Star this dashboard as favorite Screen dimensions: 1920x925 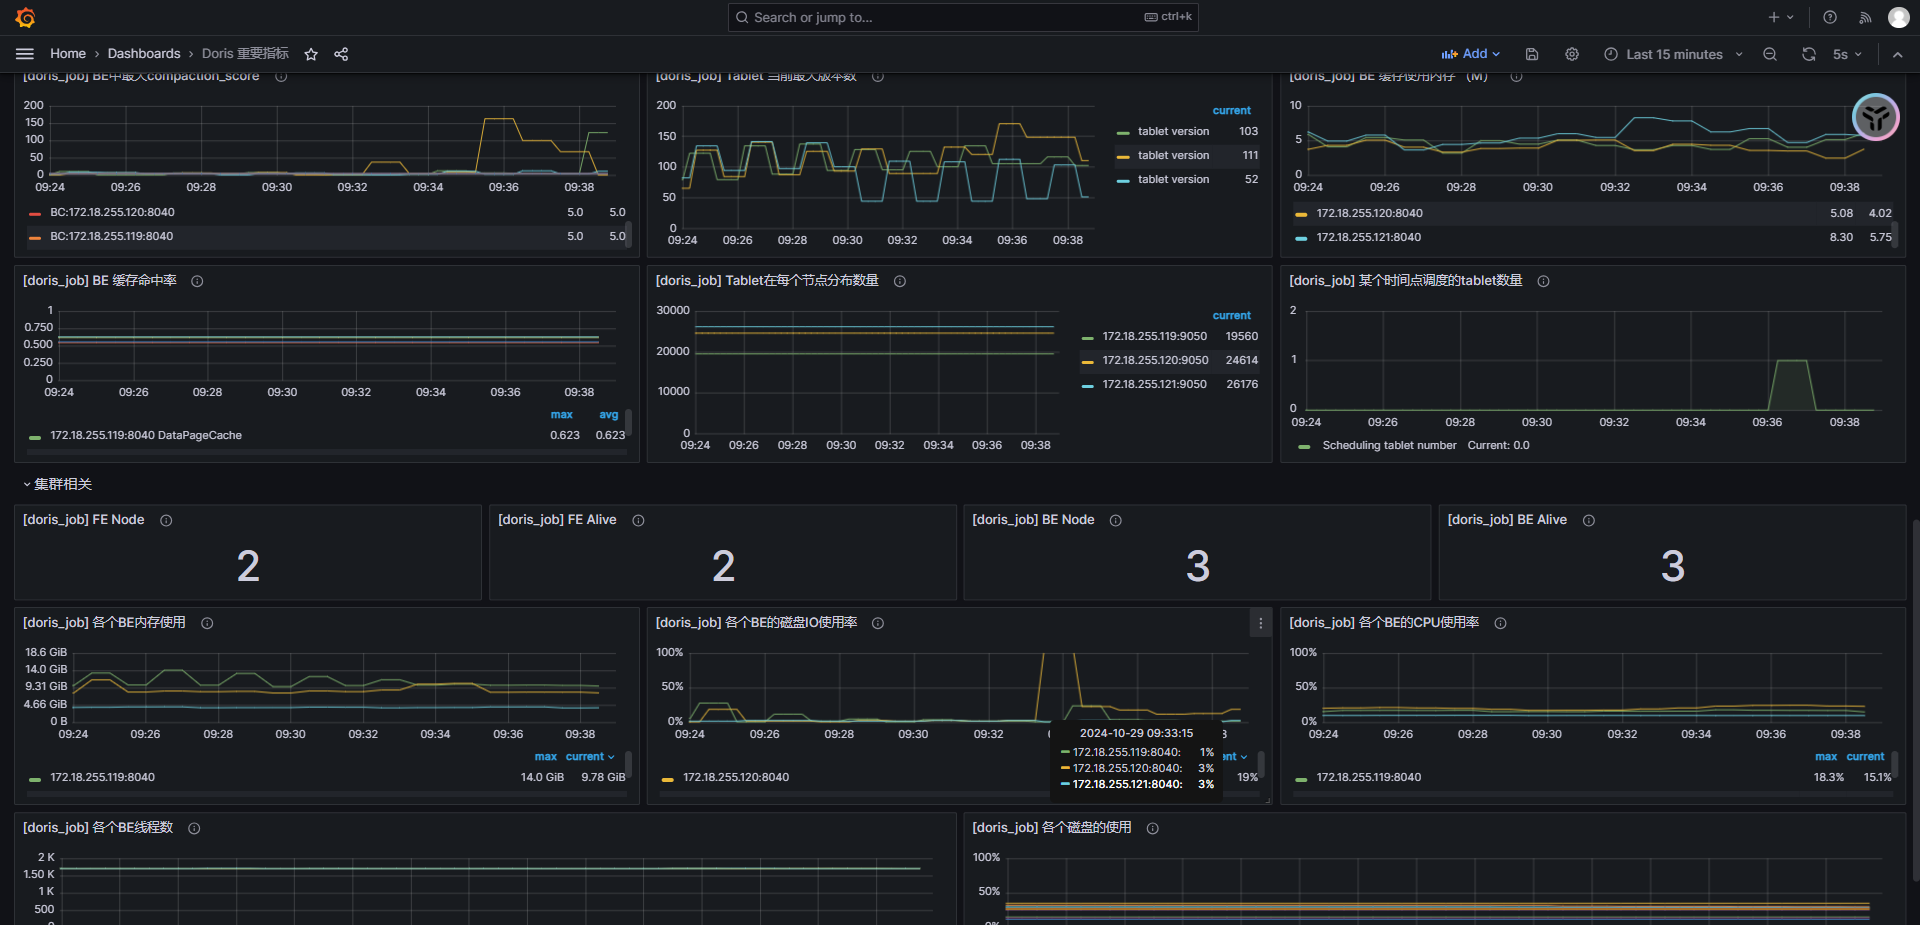point(311,54)
